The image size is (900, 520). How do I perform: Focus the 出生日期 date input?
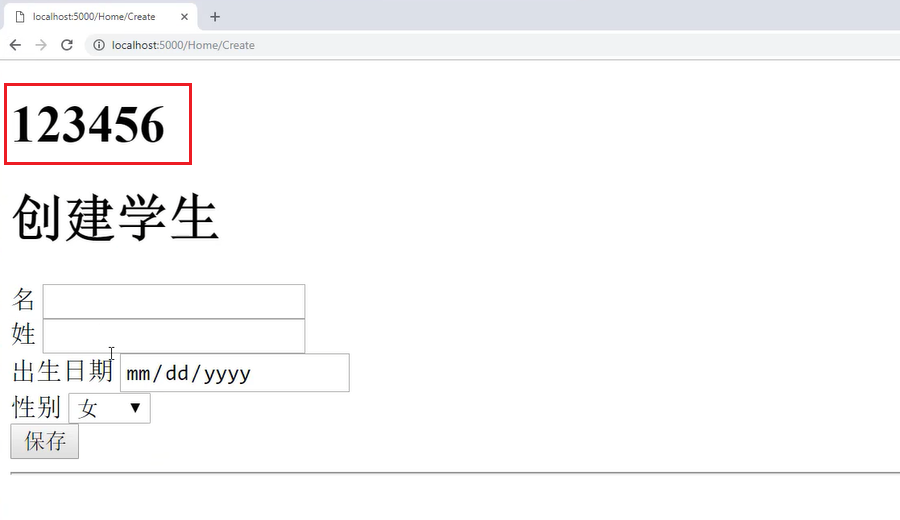[x=235, y=373]
